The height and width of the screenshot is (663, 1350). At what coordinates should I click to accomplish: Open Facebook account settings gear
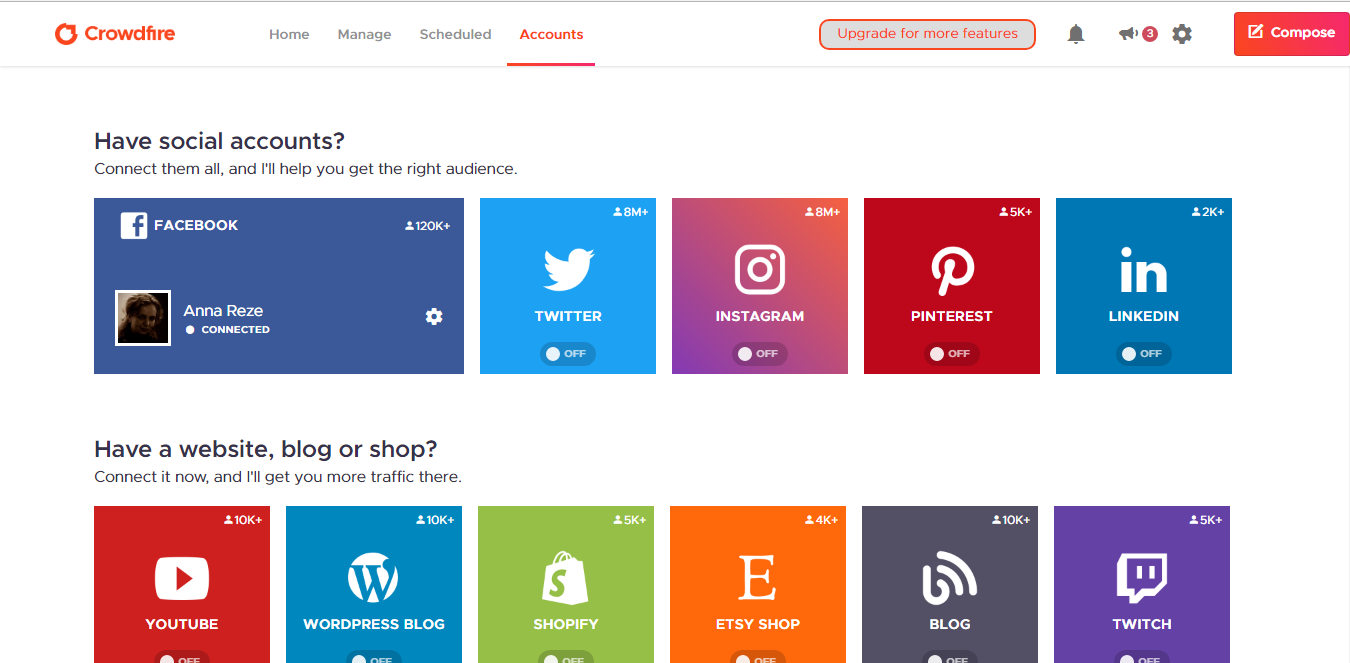tap(434, 316)
